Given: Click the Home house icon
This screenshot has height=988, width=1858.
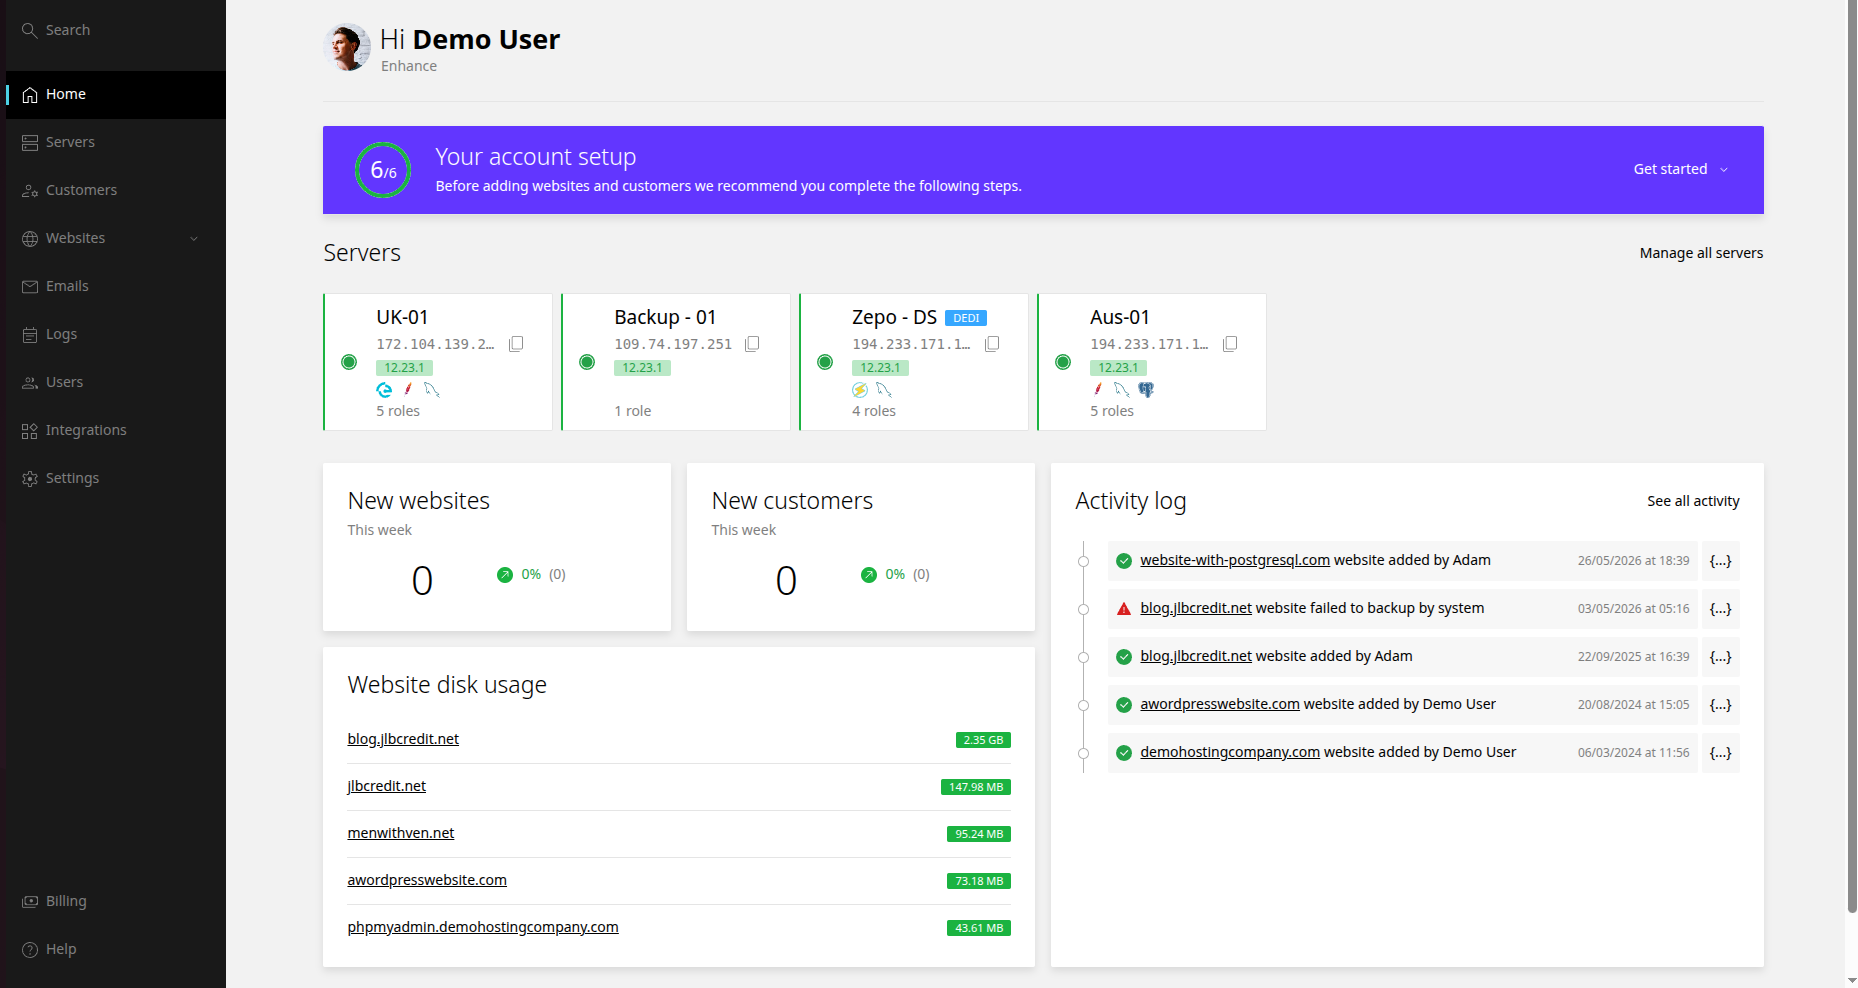Looking at the screenshot, I should 30,95.
